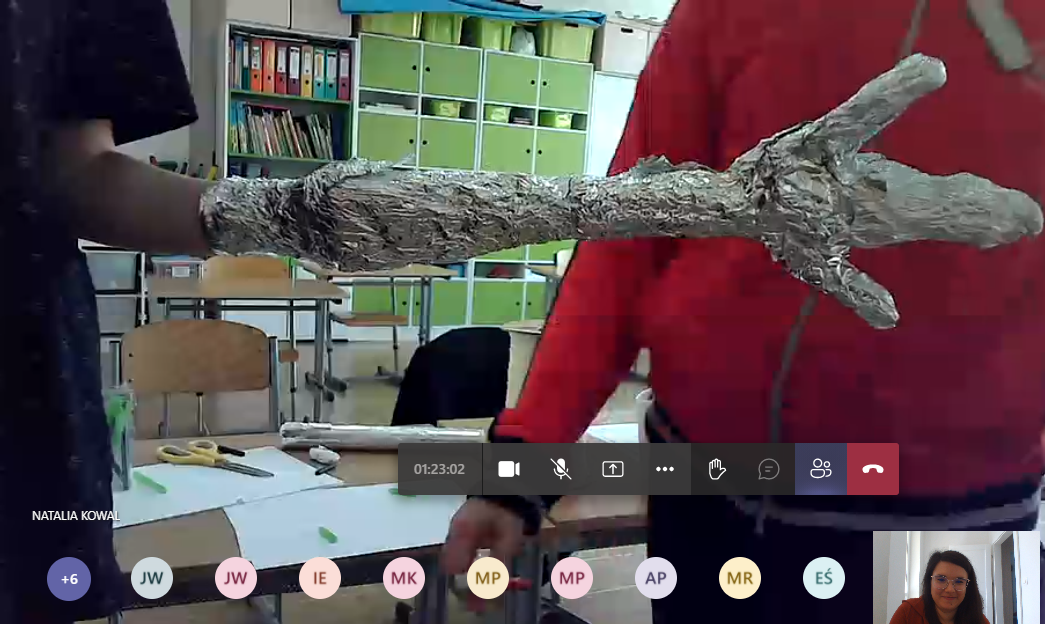The width and height of the screenshot is (1045, 624).
Task: Click the meeting duration timer 01:23:02
Action: point(440,469)
